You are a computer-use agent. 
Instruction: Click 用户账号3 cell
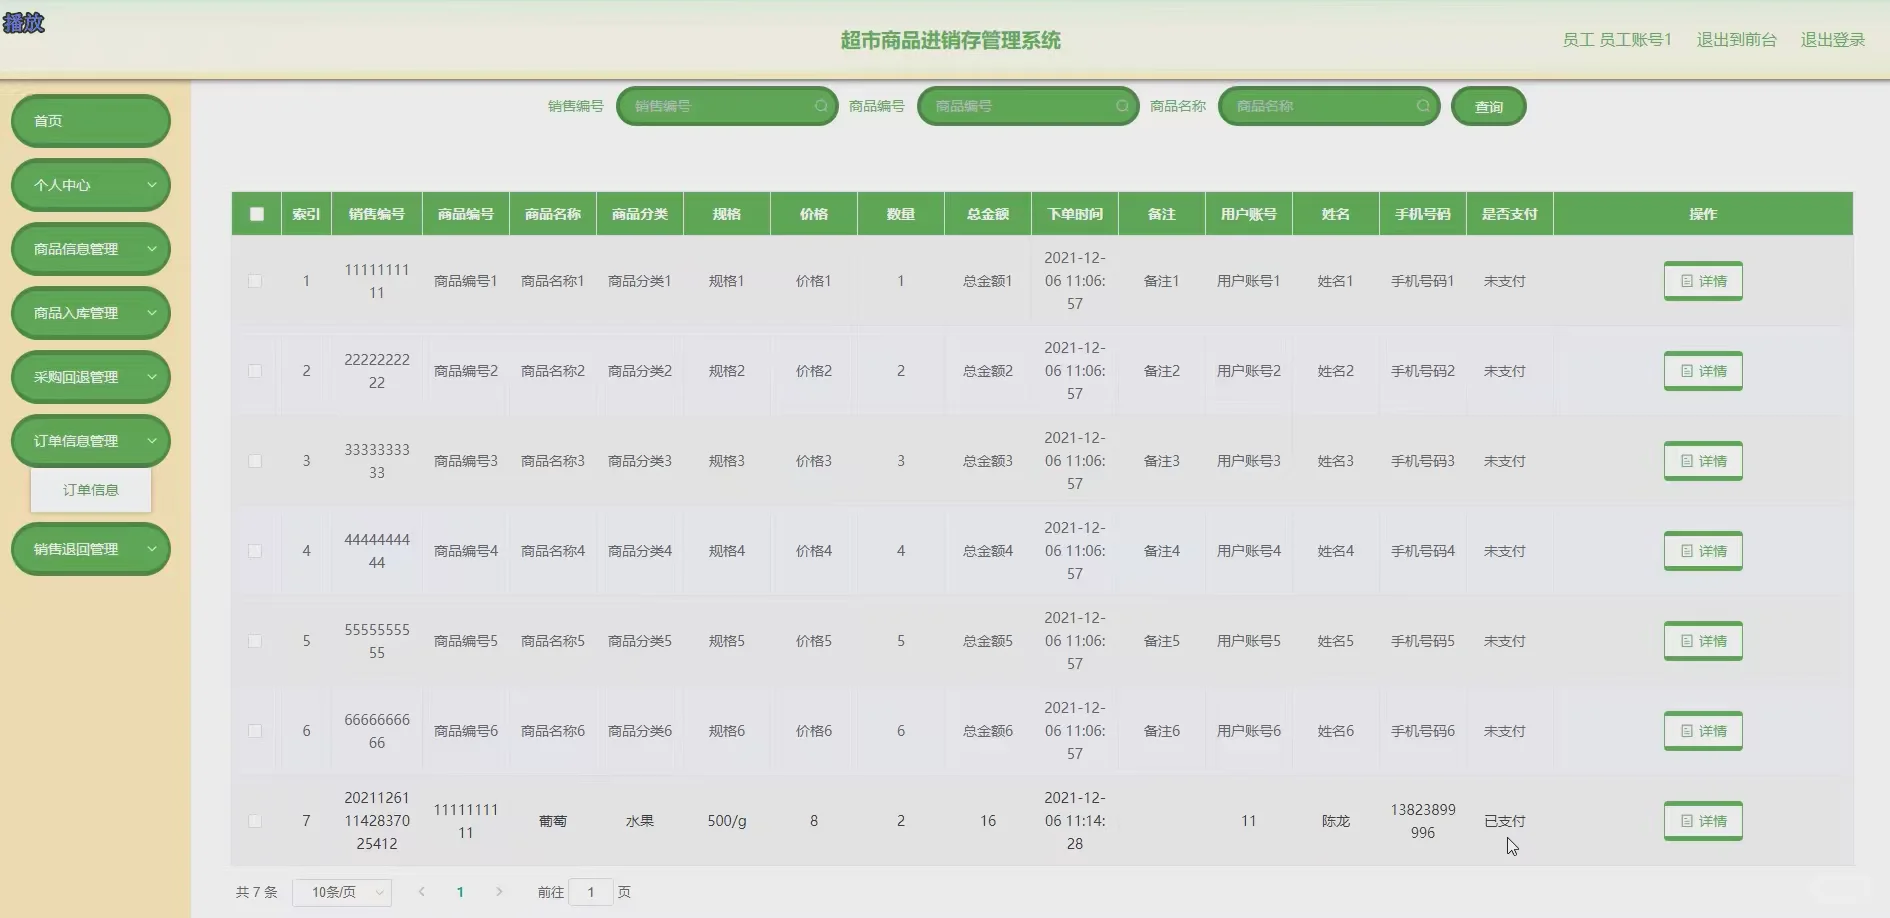(1249, 461)
